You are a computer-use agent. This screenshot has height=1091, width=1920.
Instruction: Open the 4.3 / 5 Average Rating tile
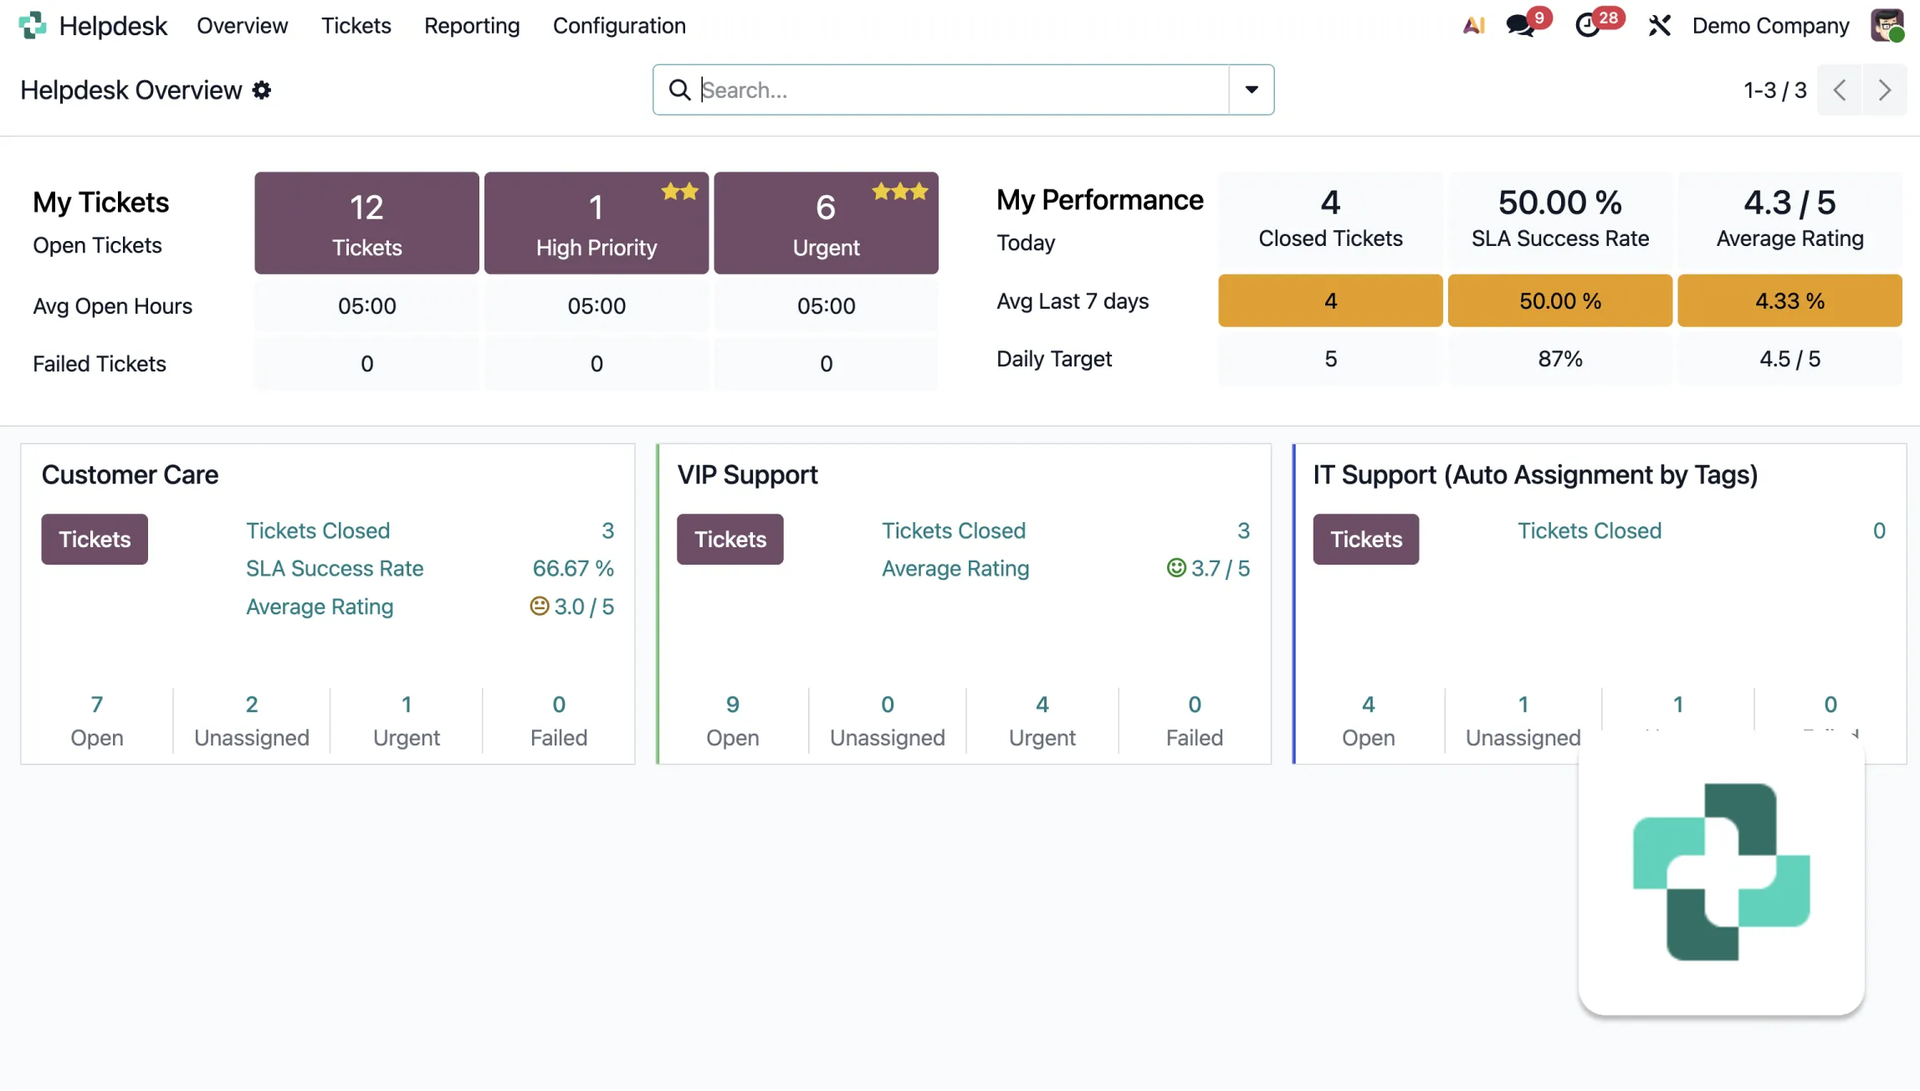point(1790,220)
